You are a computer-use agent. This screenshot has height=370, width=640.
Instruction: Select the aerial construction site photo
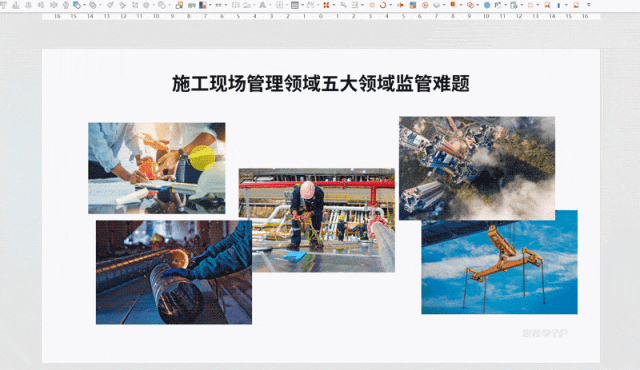pos(477,168)
